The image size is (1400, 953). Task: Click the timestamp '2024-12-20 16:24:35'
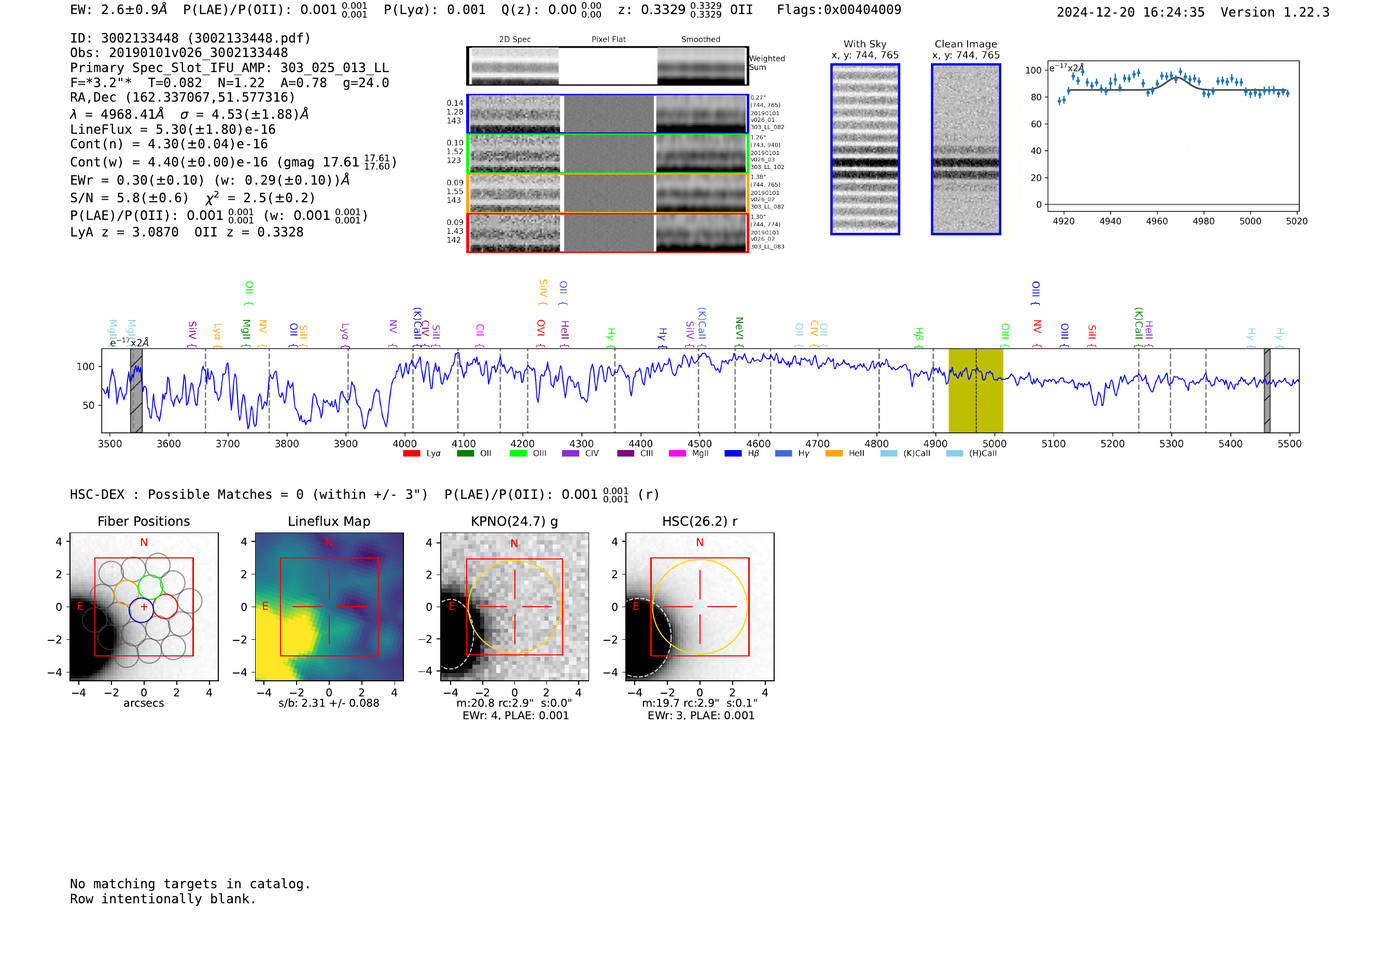[x=1131, y=12]
